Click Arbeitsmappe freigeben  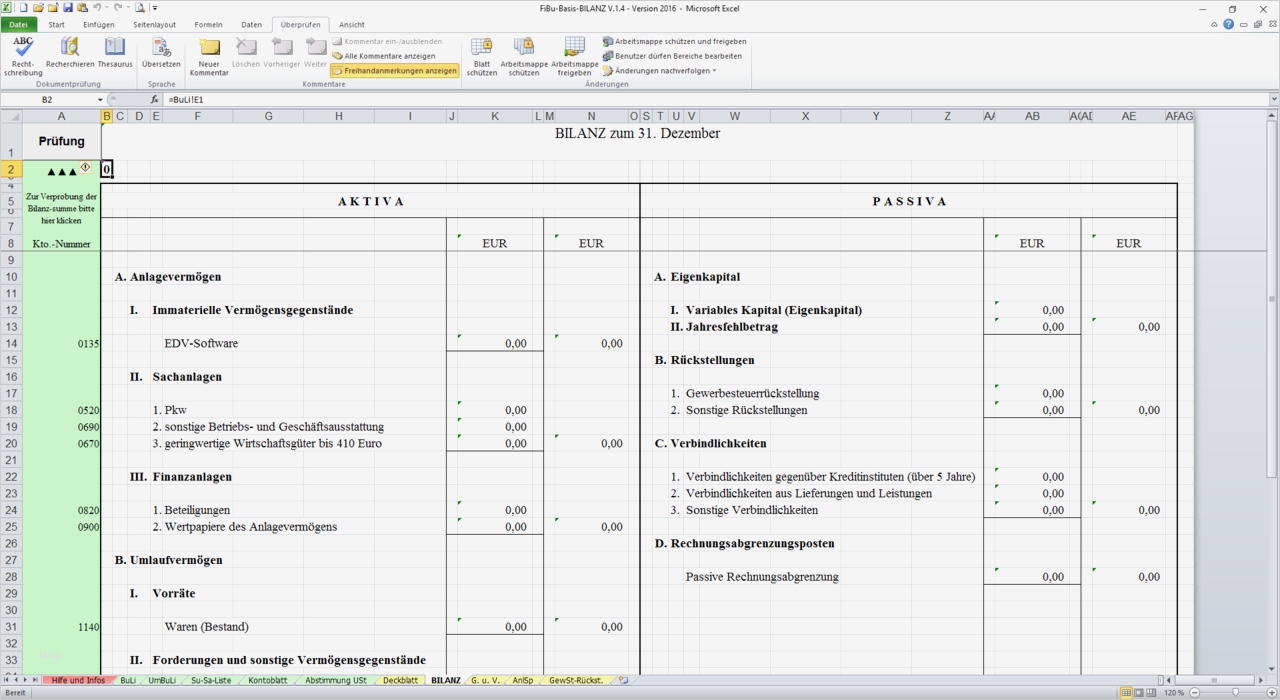[x=575, y=56]
